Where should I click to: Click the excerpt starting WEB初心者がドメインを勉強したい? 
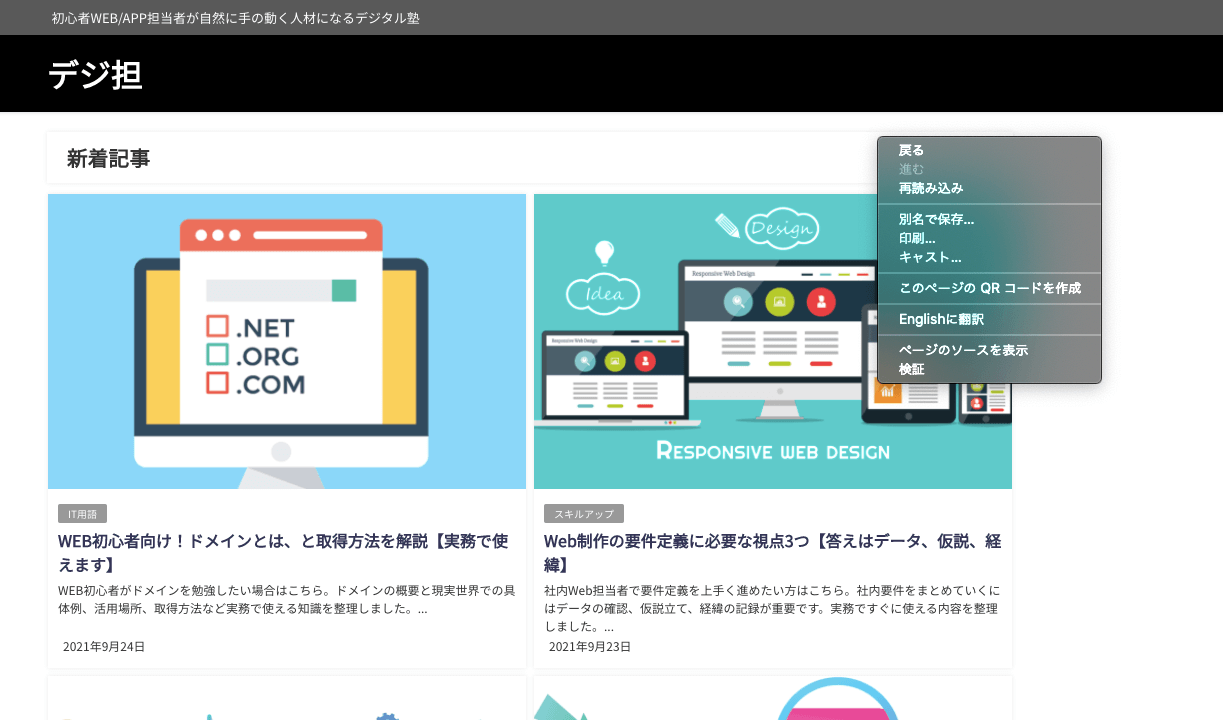coord(287,599)
